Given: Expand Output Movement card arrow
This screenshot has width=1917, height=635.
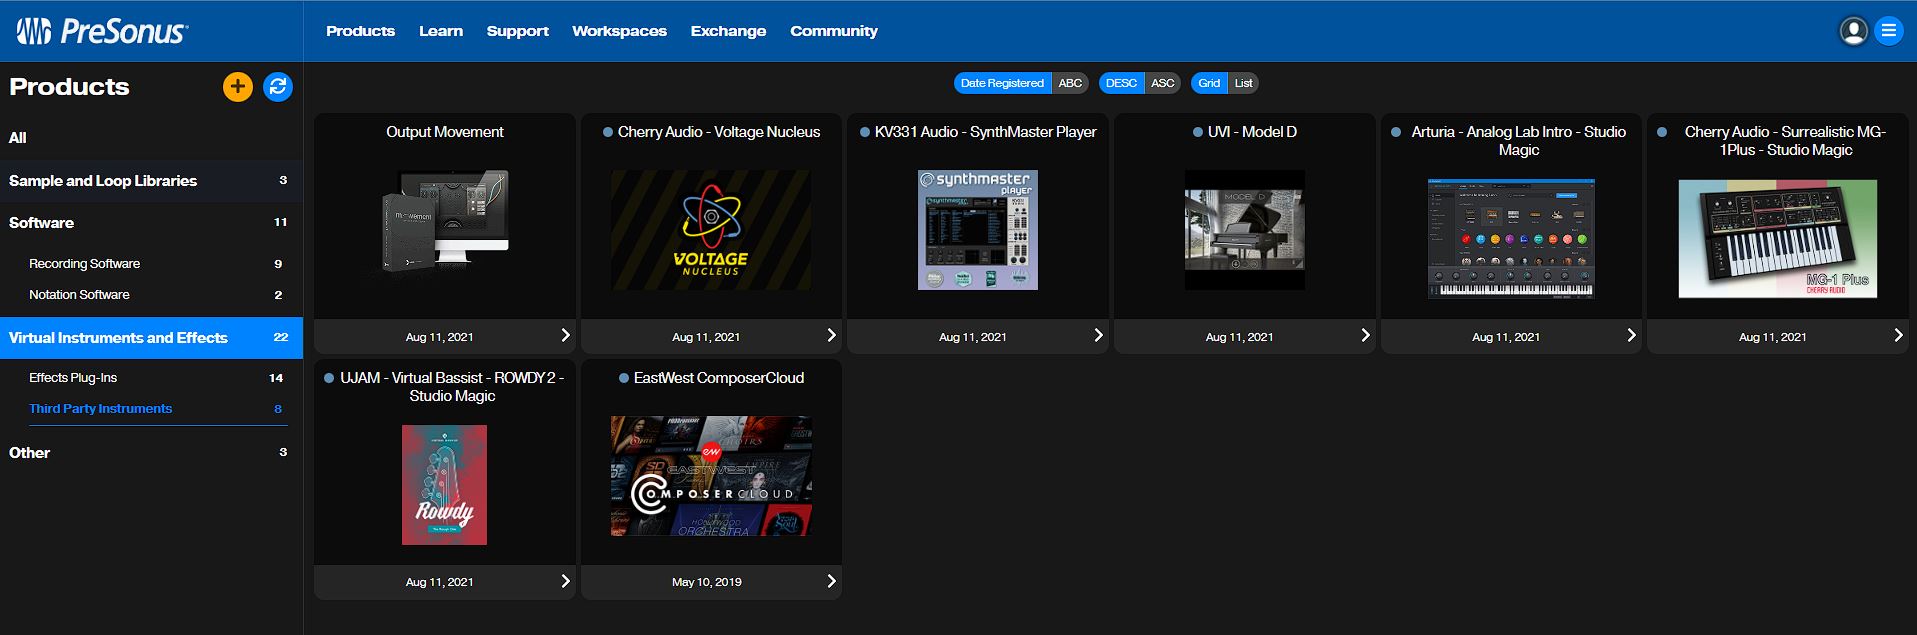Looking at the screenshot, I should point(565,336).
